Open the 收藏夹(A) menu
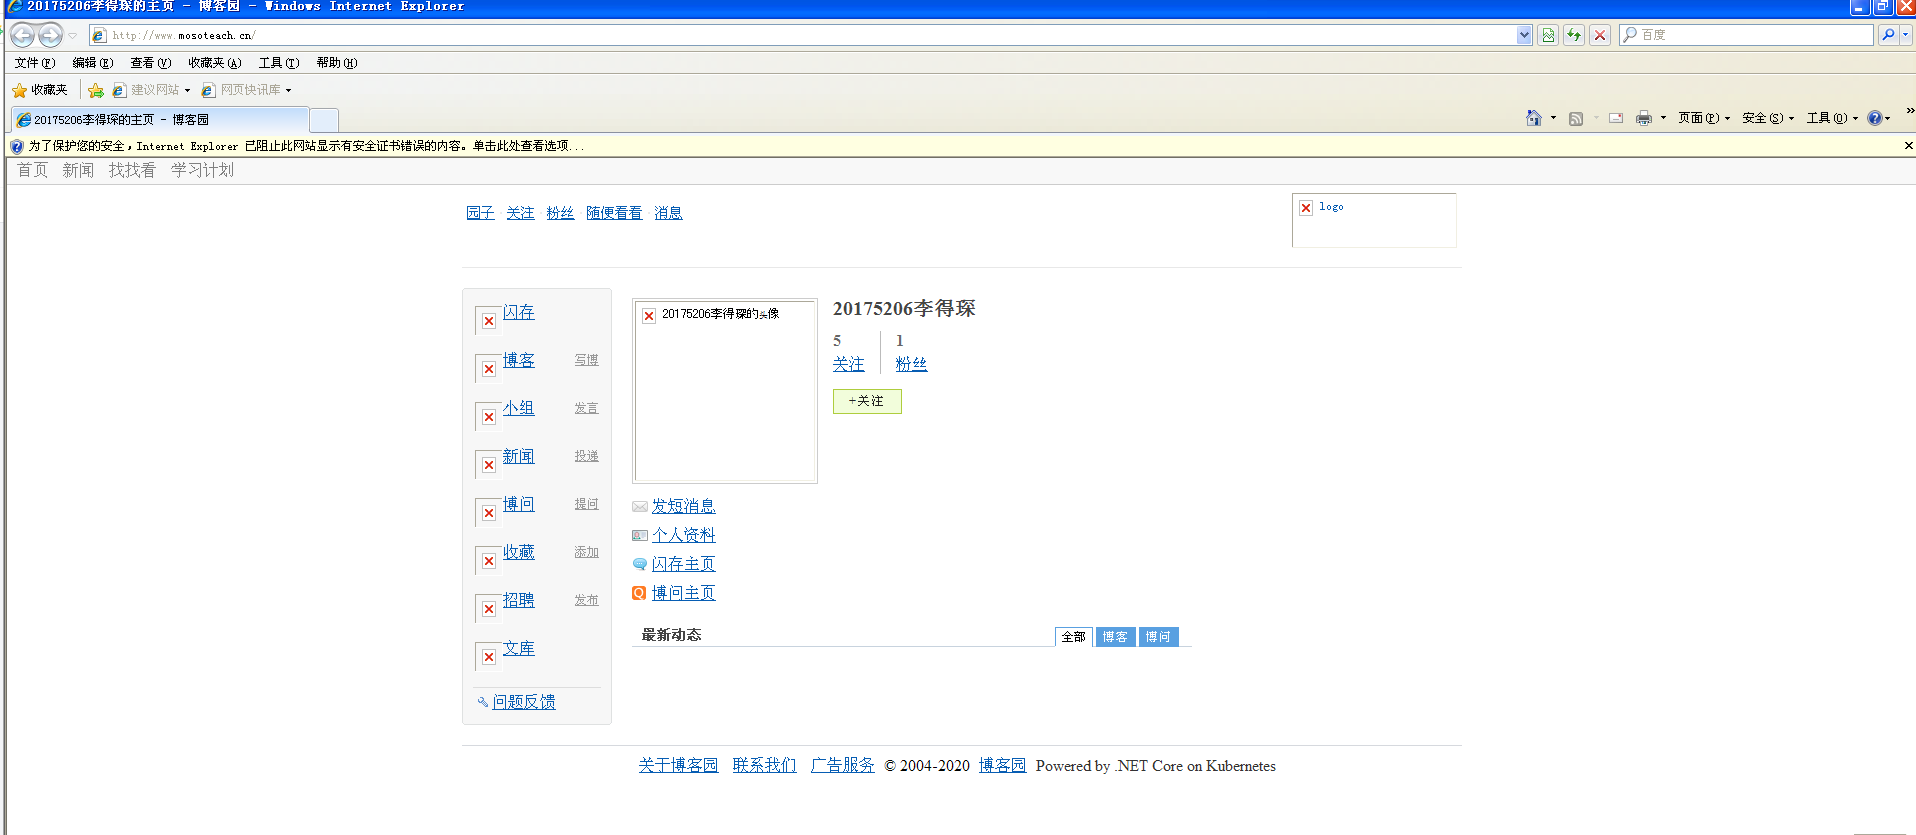1916x835 pixels. click(214, 63)
